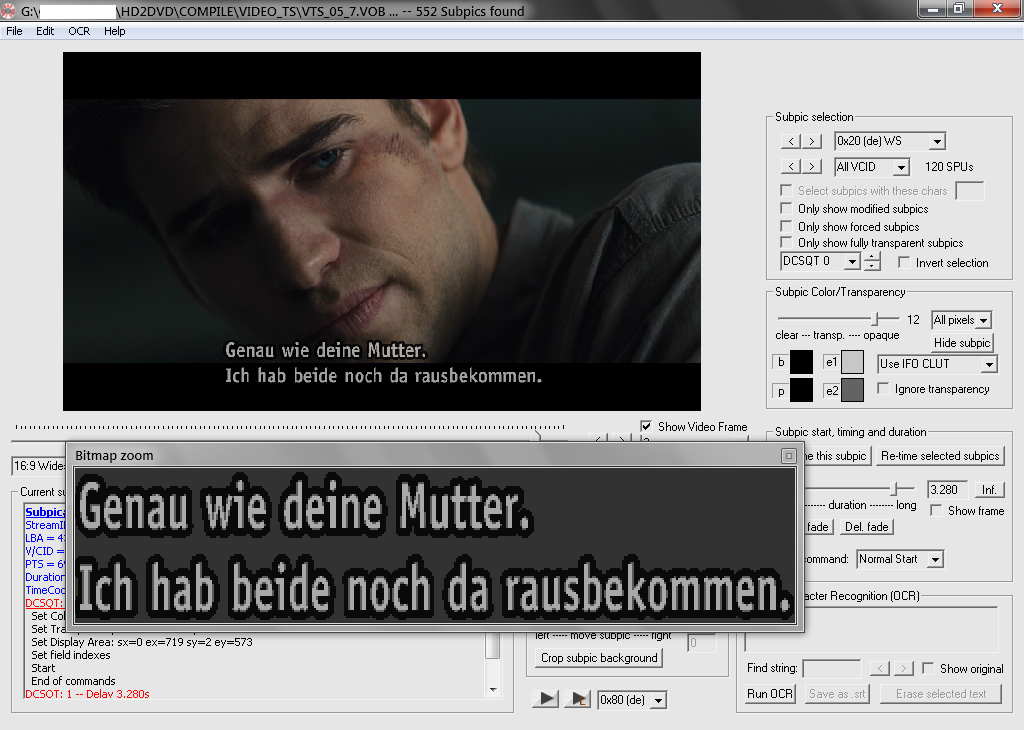Enable the Show frame checkbox
1024x730 pixels.
(x=936, y=511)
